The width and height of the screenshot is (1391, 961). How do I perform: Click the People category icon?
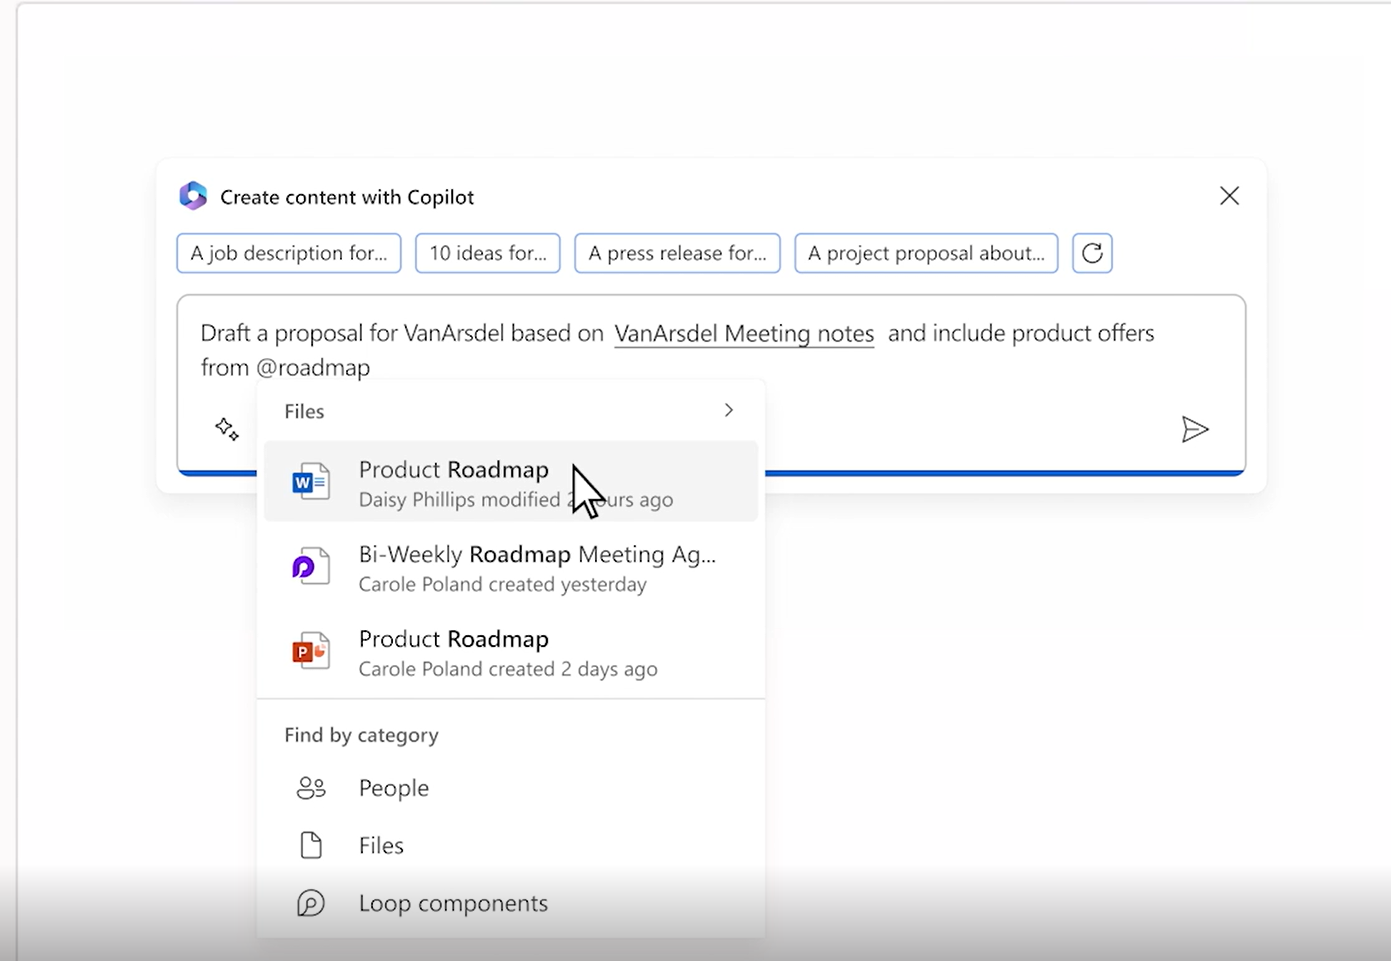click(311, 788)
